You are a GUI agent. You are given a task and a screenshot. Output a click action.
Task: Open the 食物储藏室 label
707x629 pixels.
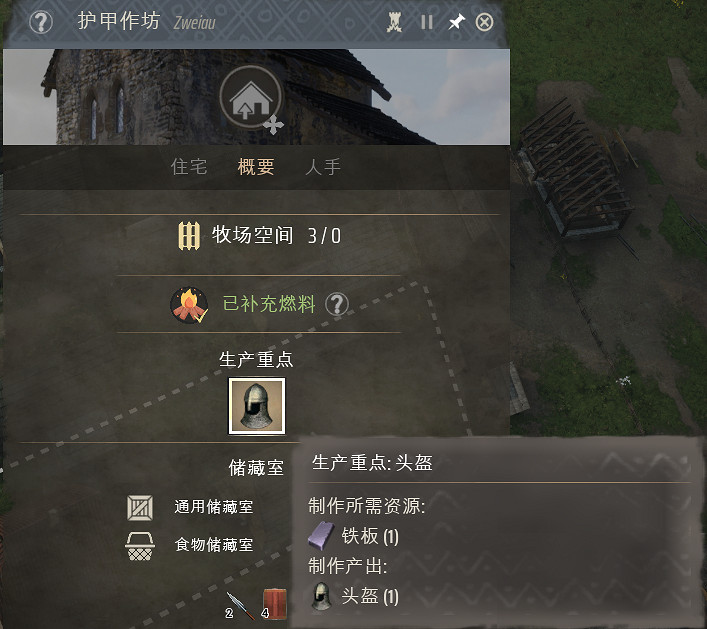214,545
